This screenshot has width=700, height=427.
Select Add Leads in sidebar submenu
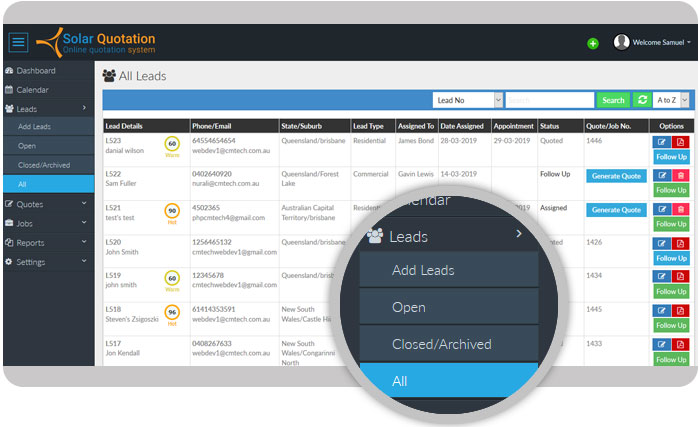point(48,126)
